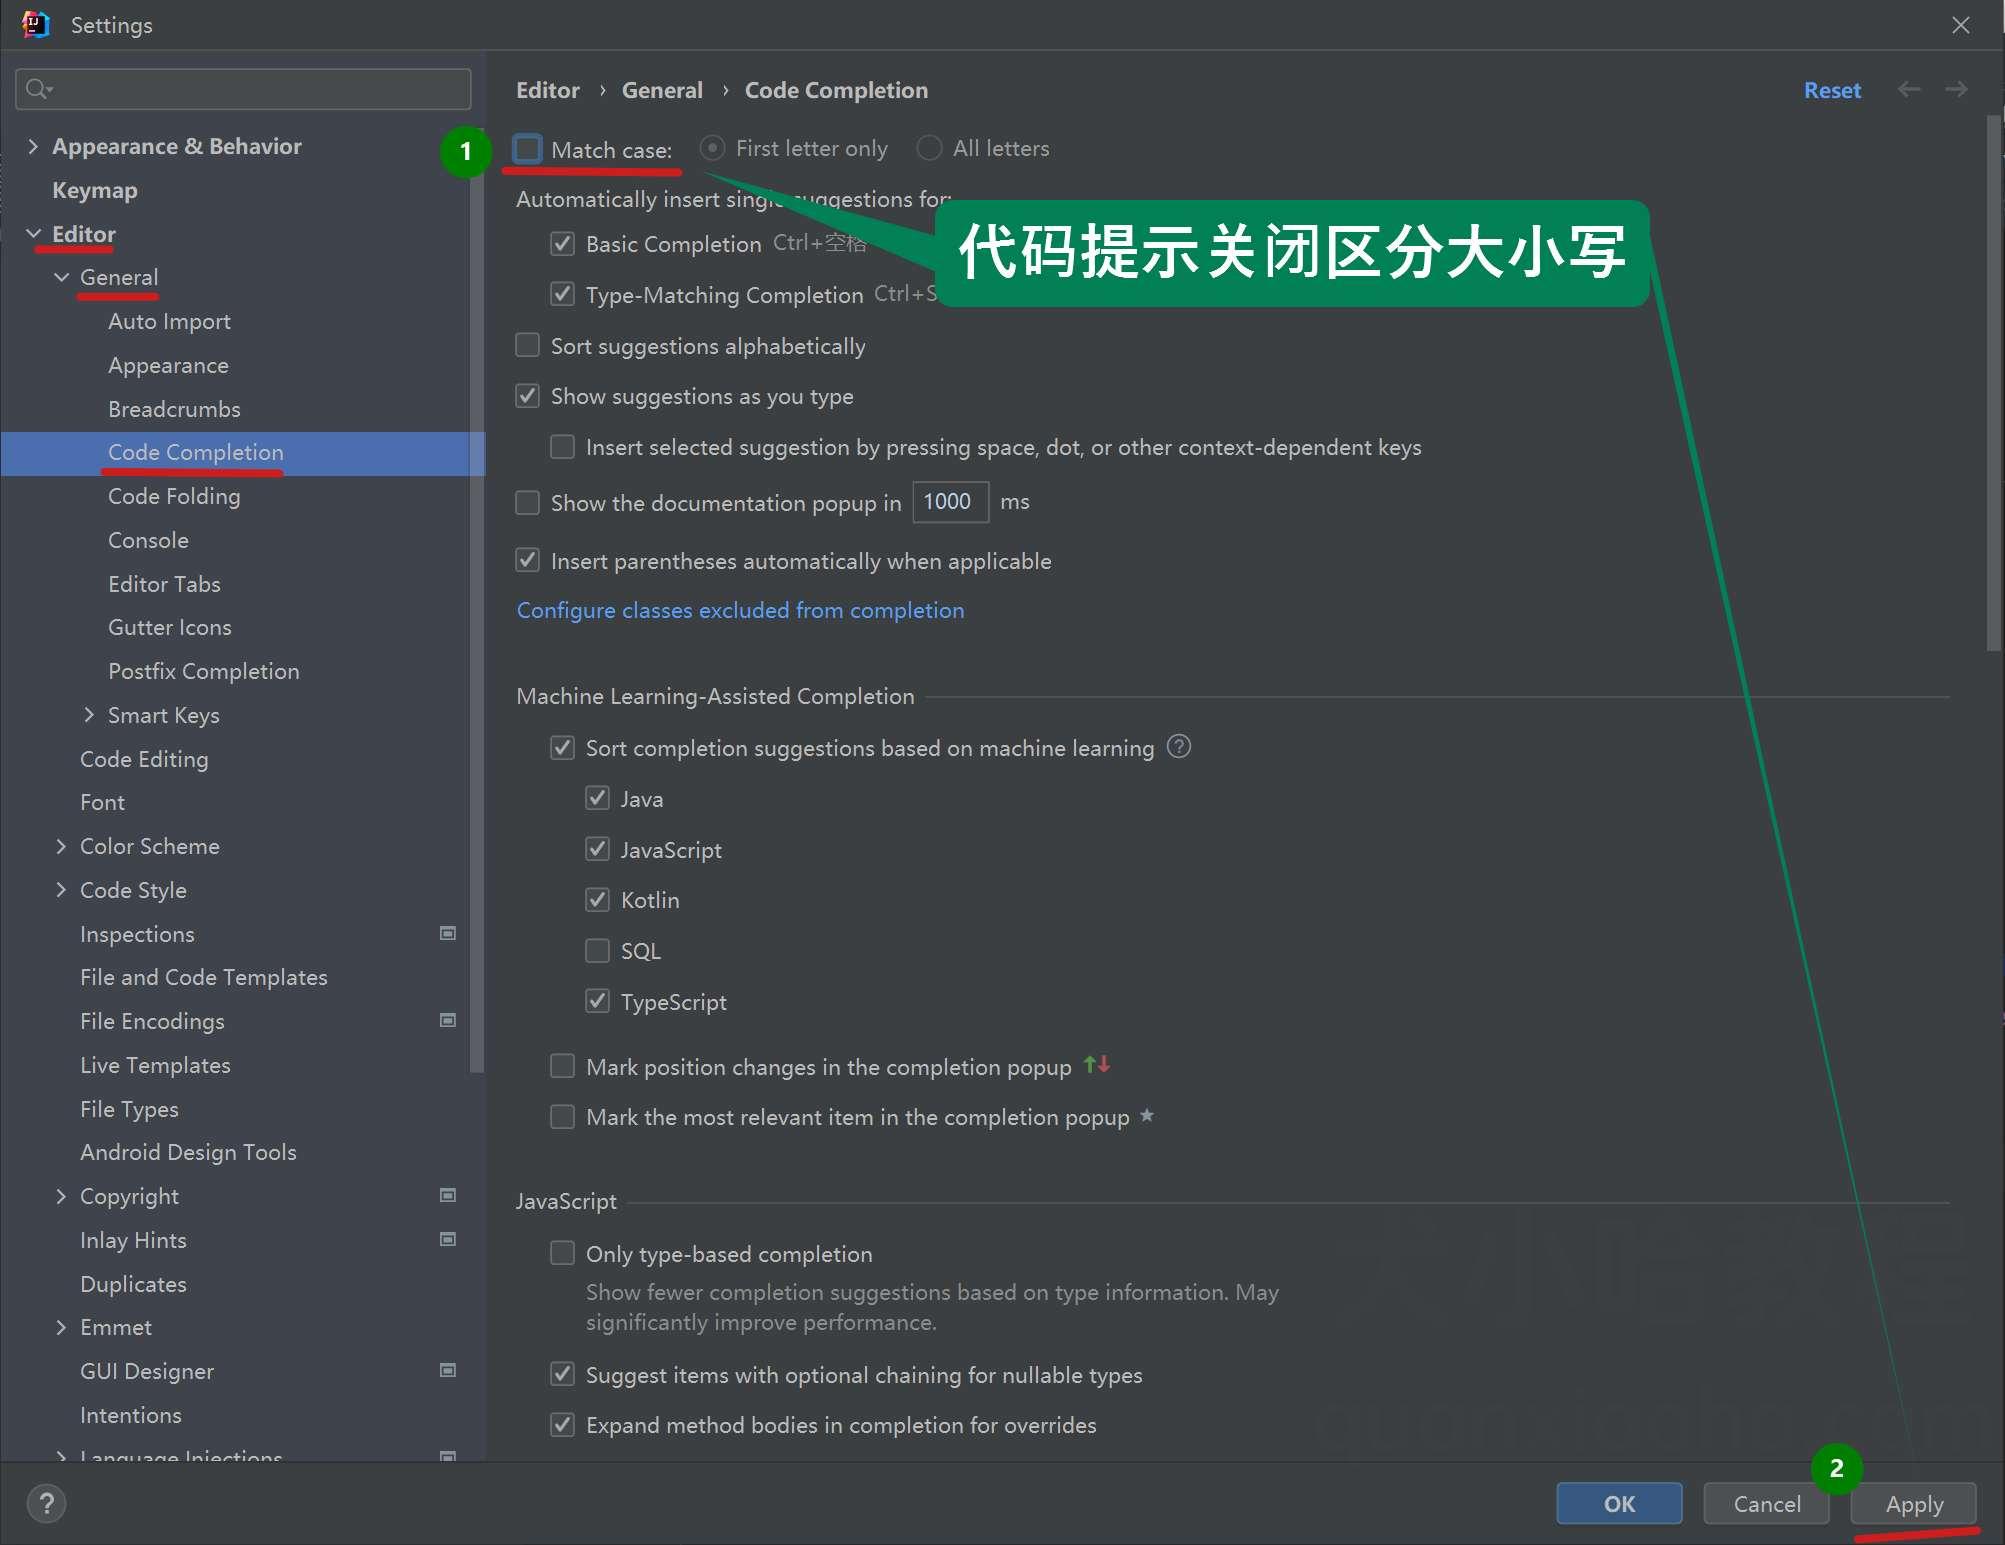2005x1545 pixels.
Task: Click the back navigation arrow icon
Action: click(1908, 89)
